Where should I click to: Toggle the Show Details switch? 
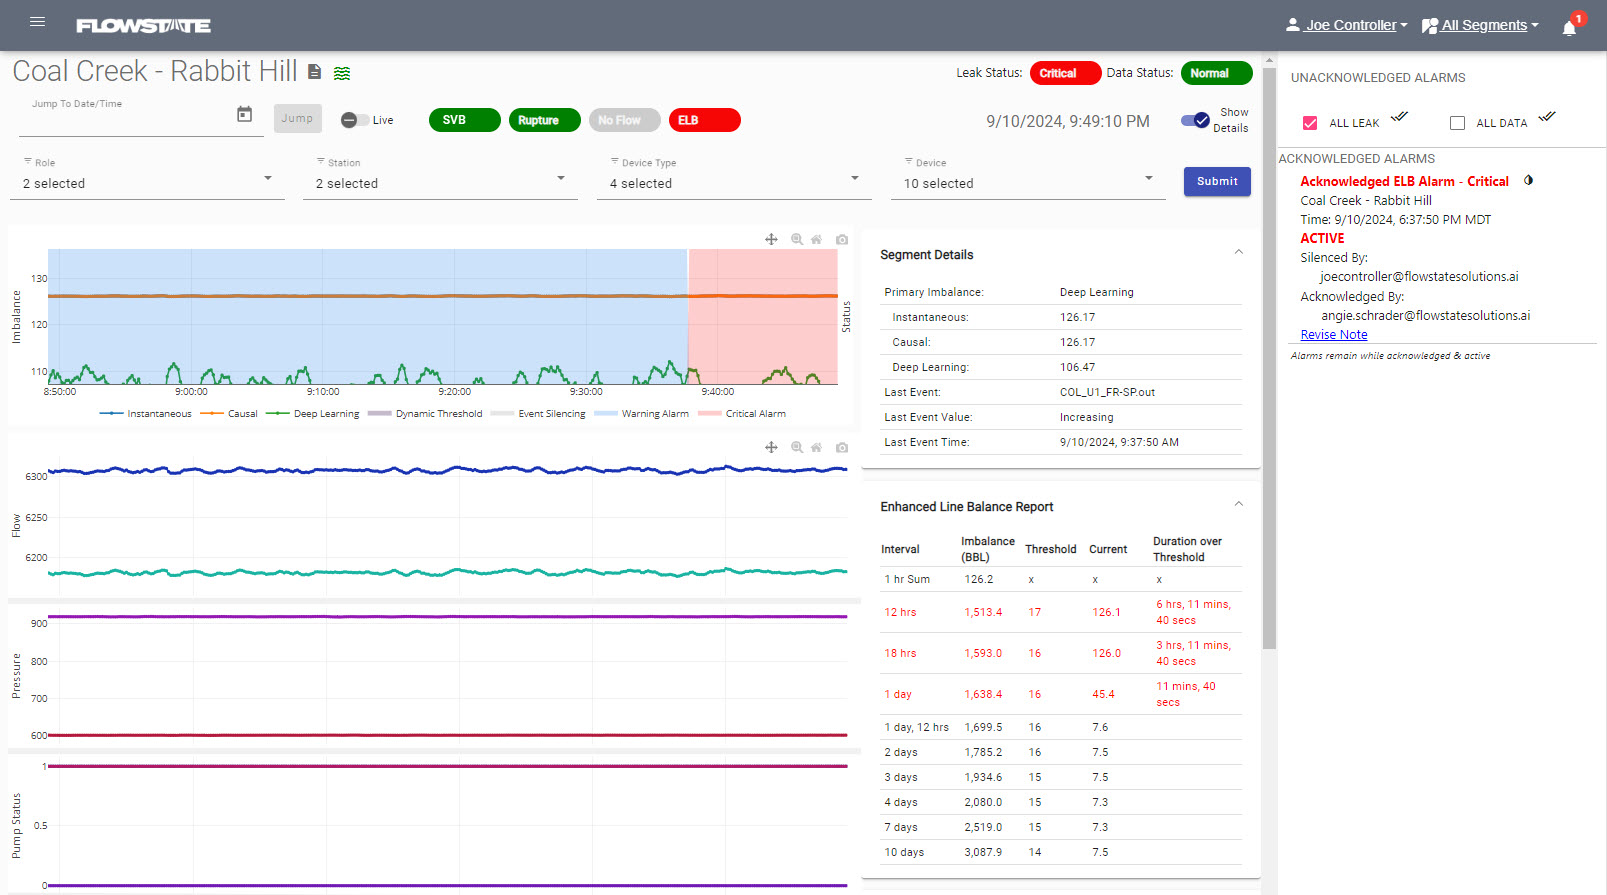(x=1196, y=120)
